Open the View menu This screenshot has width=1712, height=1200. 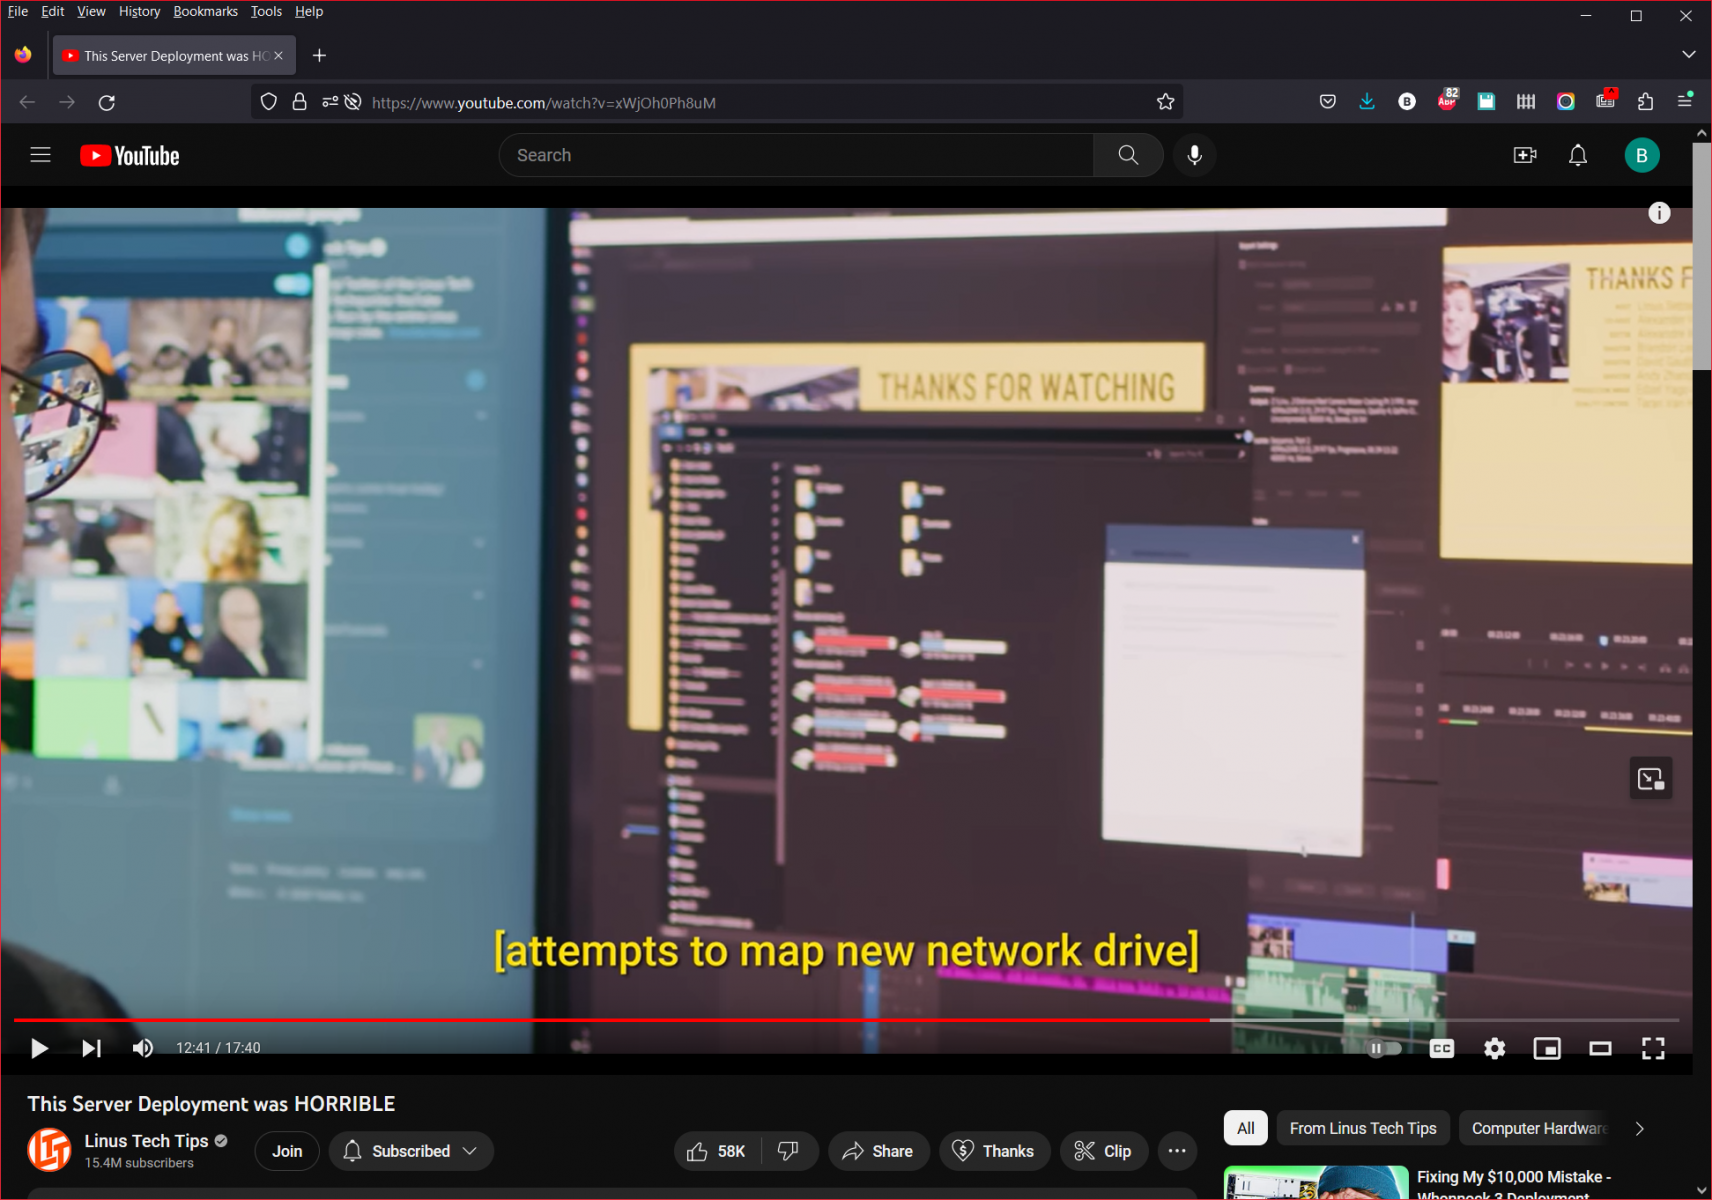[x=91, y=11]
